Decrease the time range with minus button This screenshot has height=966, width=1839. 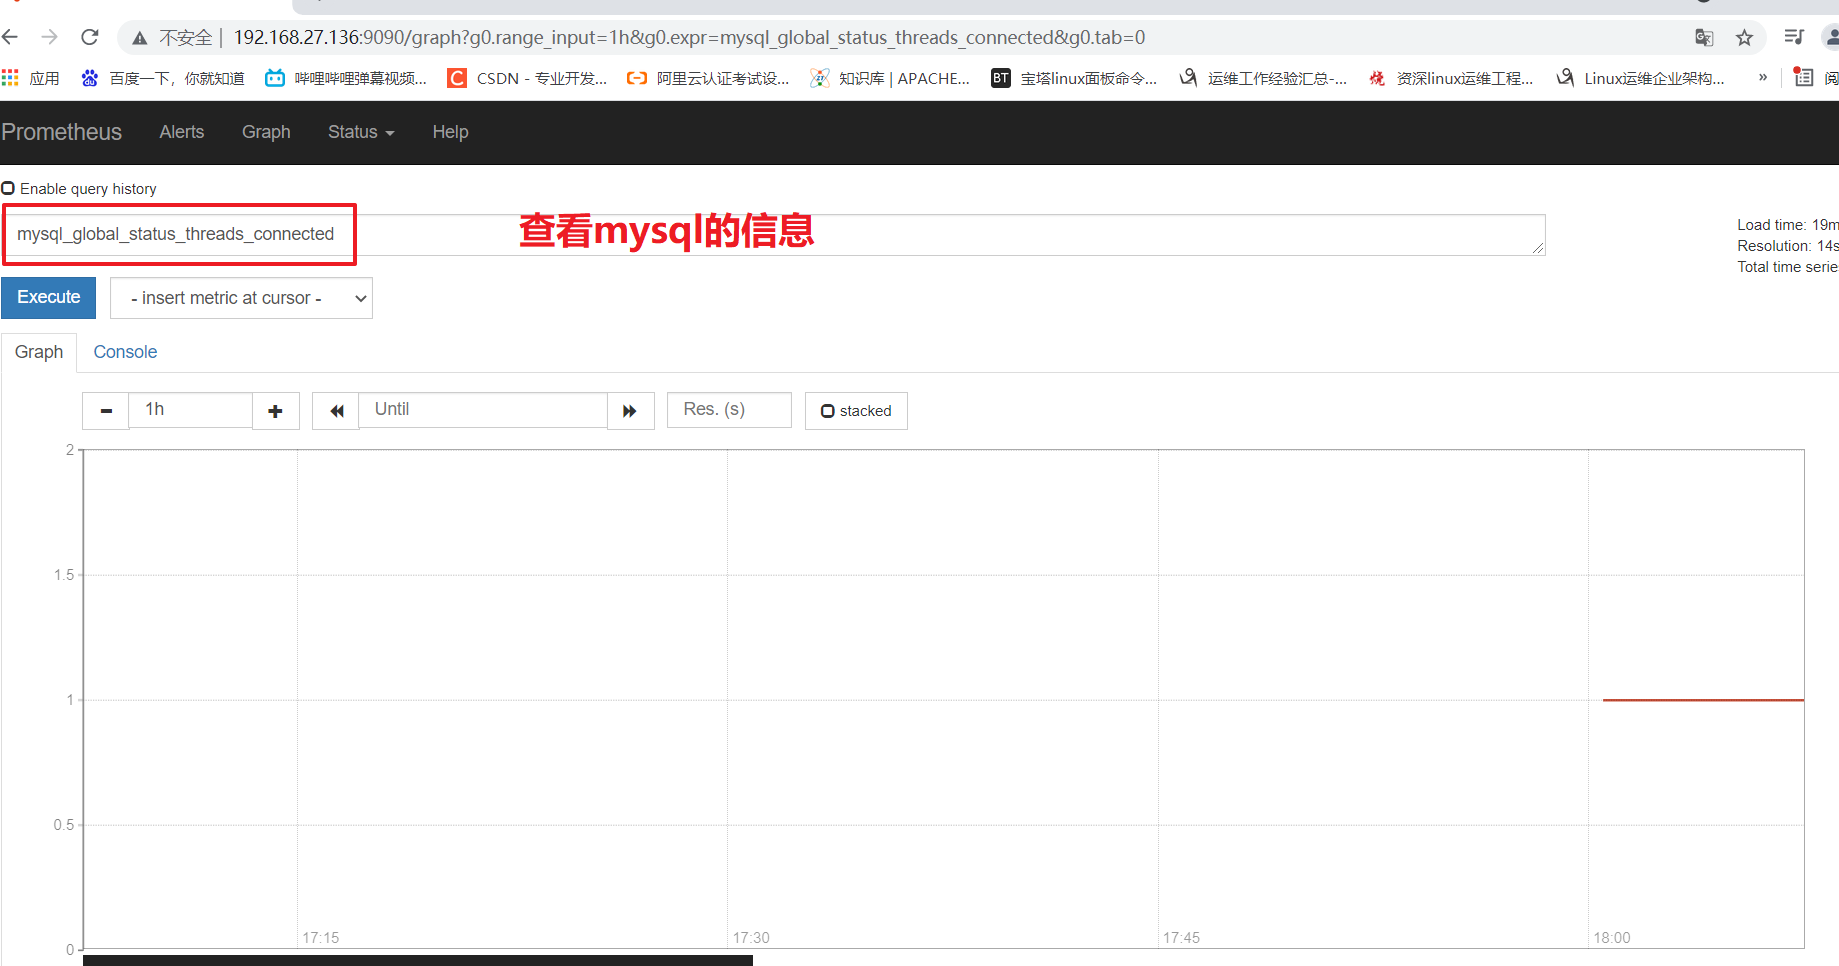pos(106,411)
